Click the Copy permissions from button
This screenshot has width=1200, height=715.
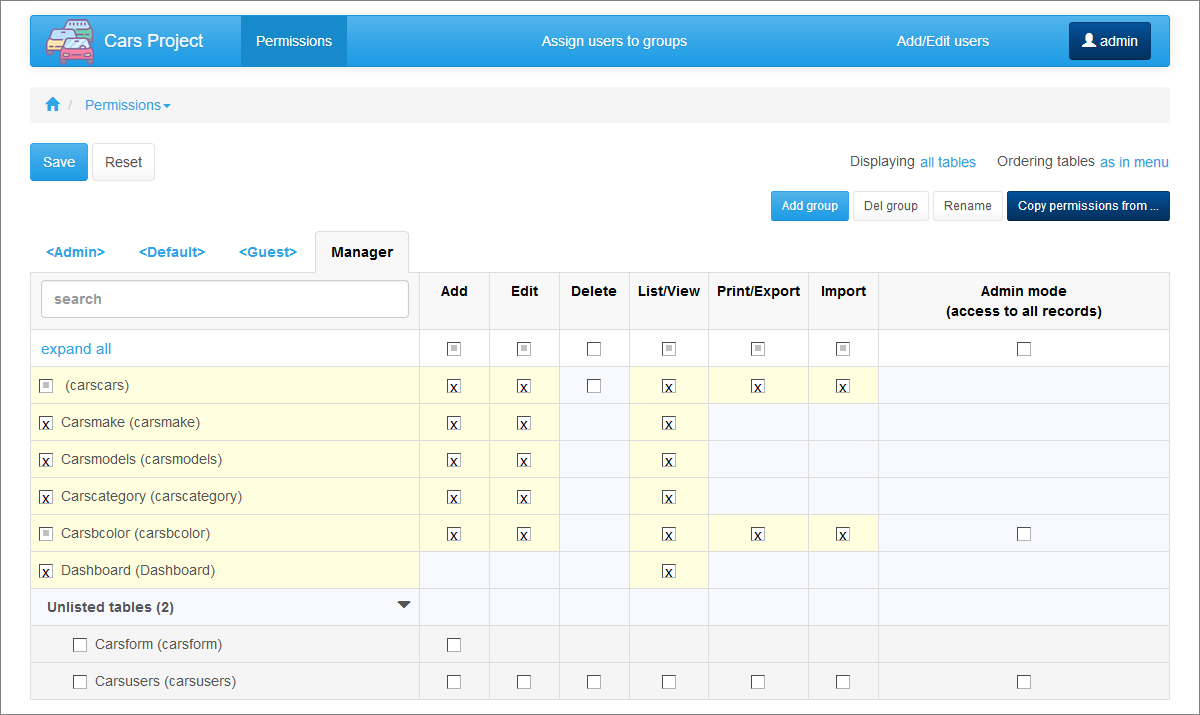pos(1088,205)
